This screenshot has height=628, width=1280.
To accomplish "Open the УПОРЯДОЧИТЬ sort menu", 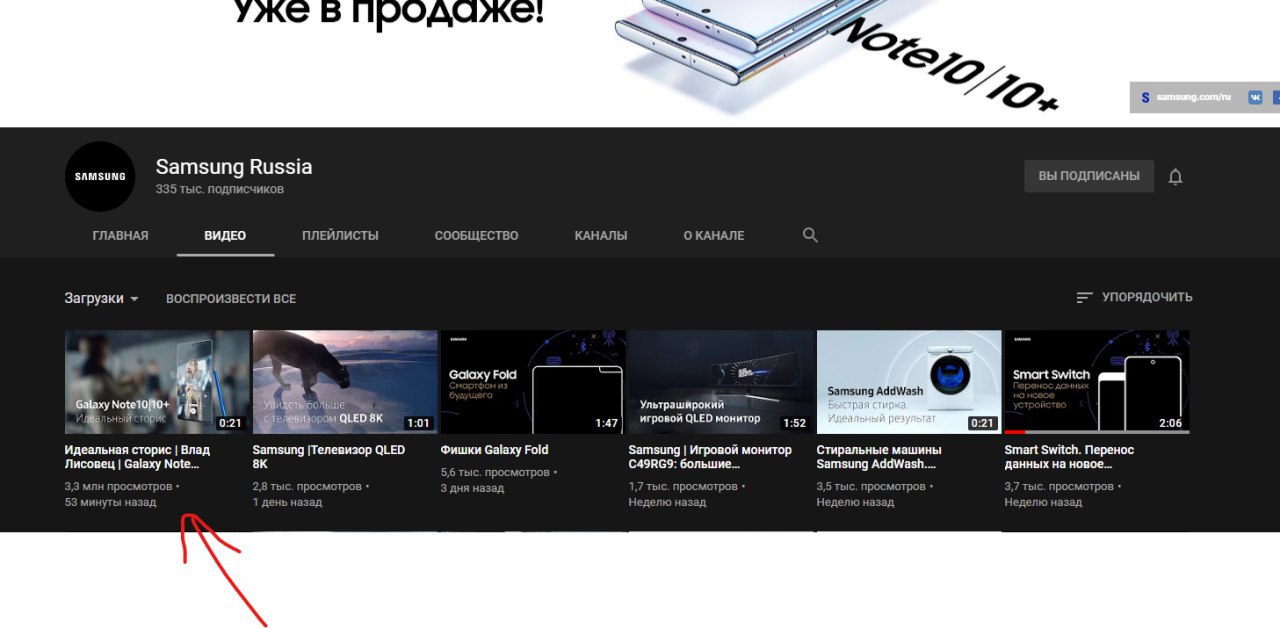I will (x=1134, y=297).
